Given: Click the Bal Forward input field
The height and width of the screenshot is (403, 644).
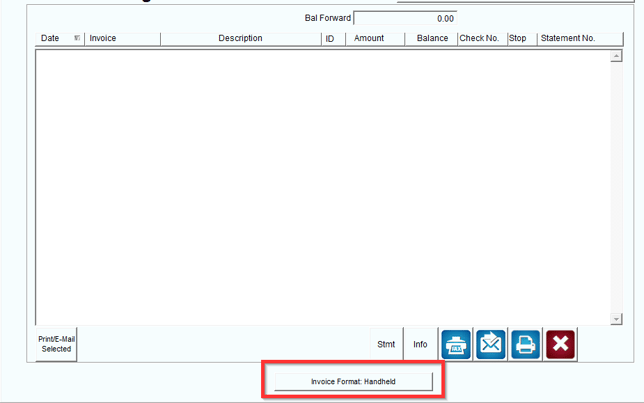Looking at the screenshot, I should tap(405, 18).
